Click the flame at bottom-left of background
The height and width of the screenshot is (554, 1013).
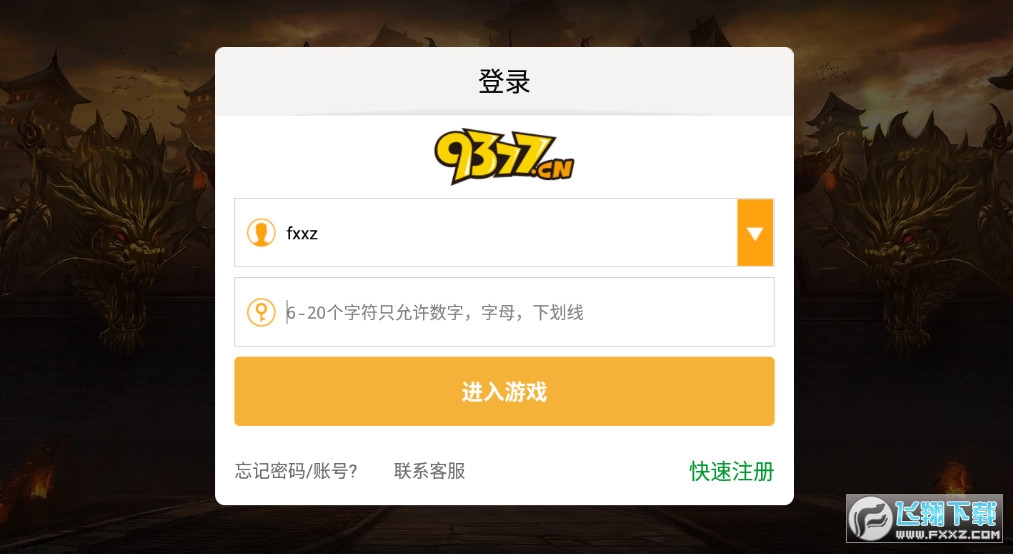[40, 481]
